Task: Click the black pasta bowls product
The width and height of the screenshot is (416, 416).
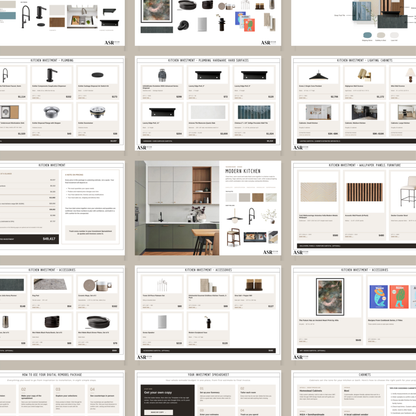Action: (52, 322)
